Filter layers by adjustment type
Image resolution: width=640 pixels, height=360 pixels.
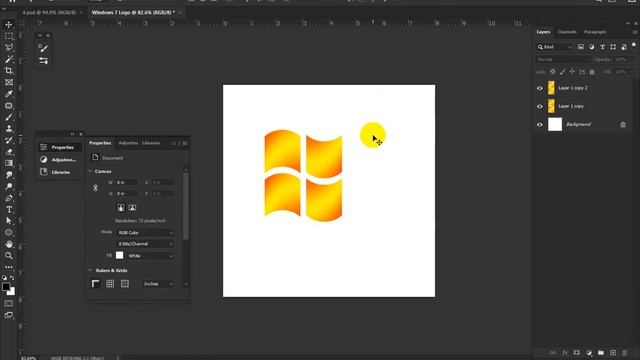(591, 47)
